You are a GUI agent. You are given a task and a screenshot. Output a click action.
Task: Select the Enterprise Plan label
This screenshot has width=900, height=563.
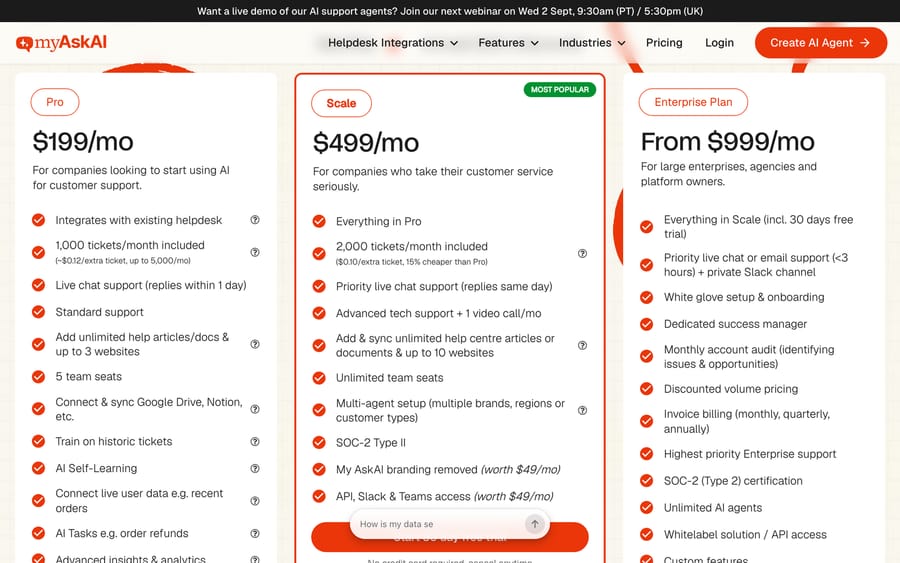click(x=693, y=102)
